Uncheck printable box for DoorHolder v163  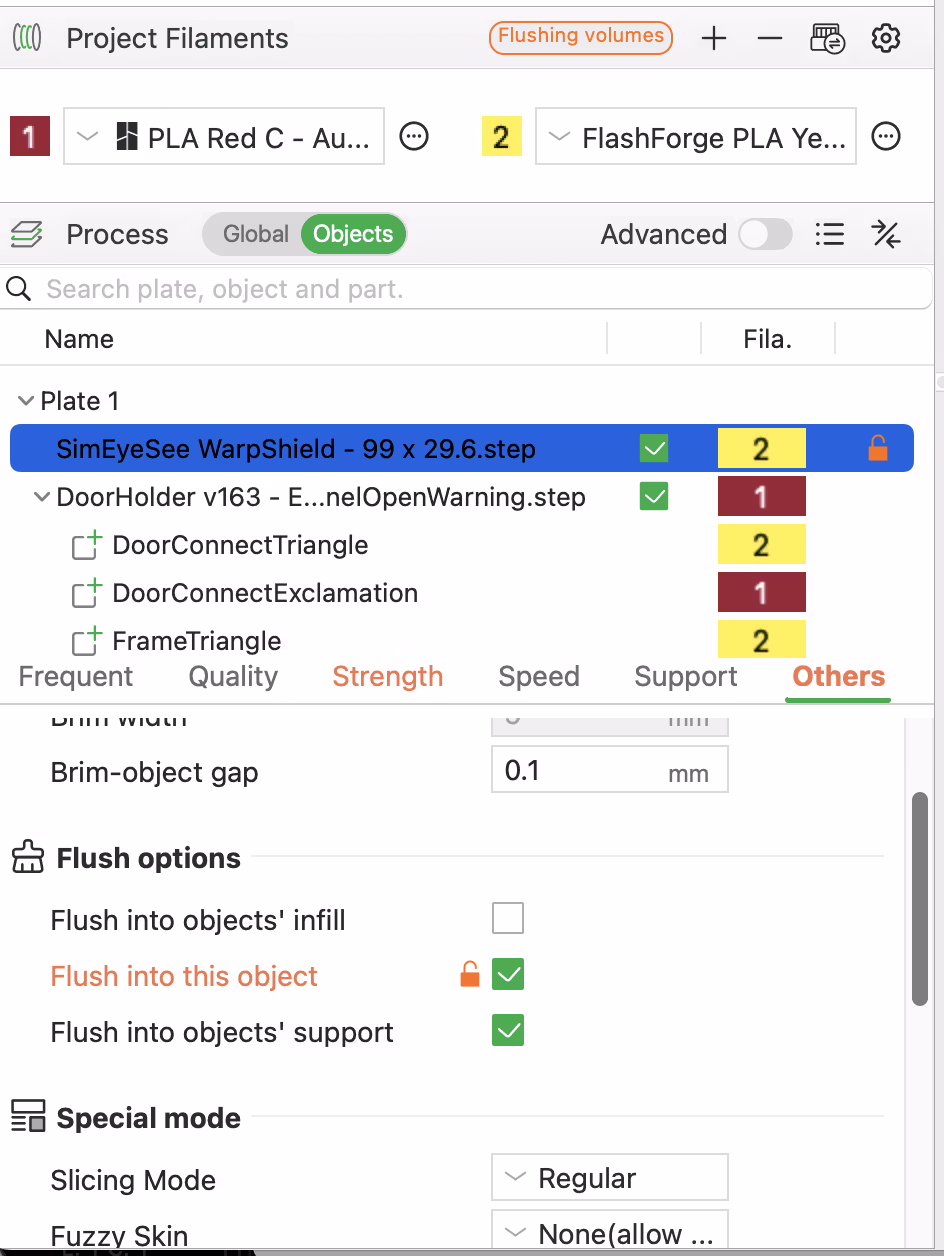(x=654, y=496)
